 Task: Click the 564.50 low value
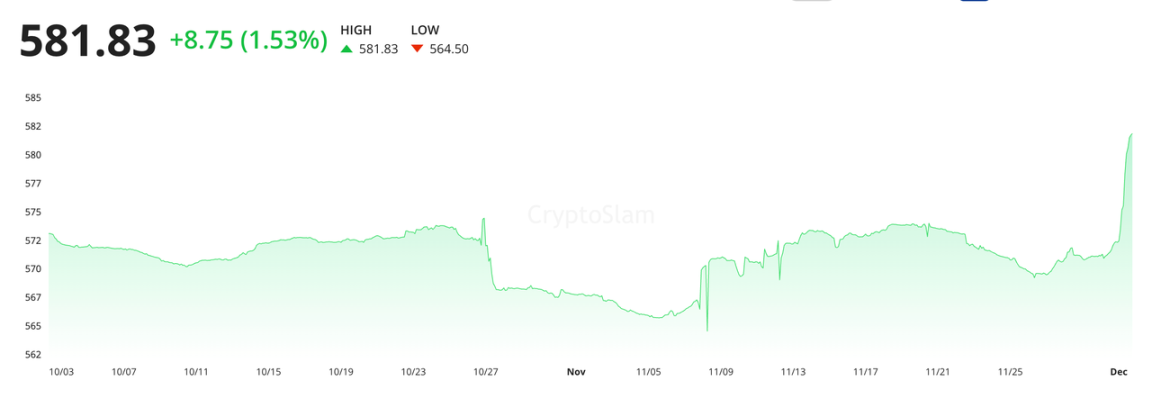point(449,49)
